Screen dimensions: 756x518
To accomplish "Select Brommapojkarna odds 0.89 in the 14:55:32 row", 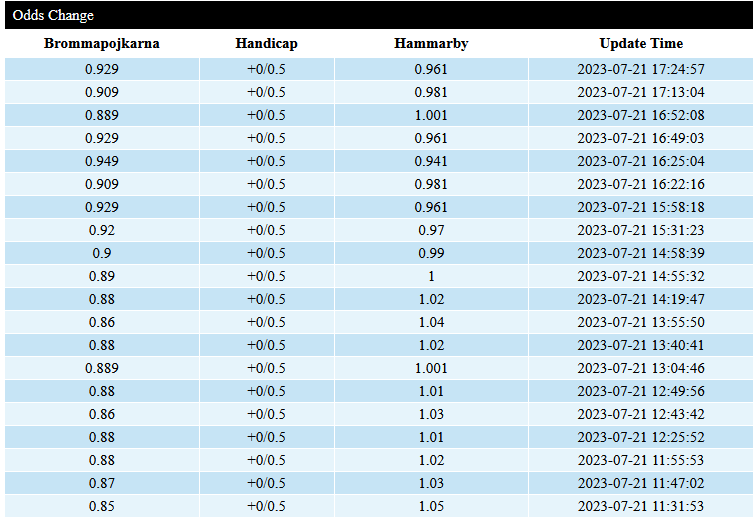I will 102,276.
